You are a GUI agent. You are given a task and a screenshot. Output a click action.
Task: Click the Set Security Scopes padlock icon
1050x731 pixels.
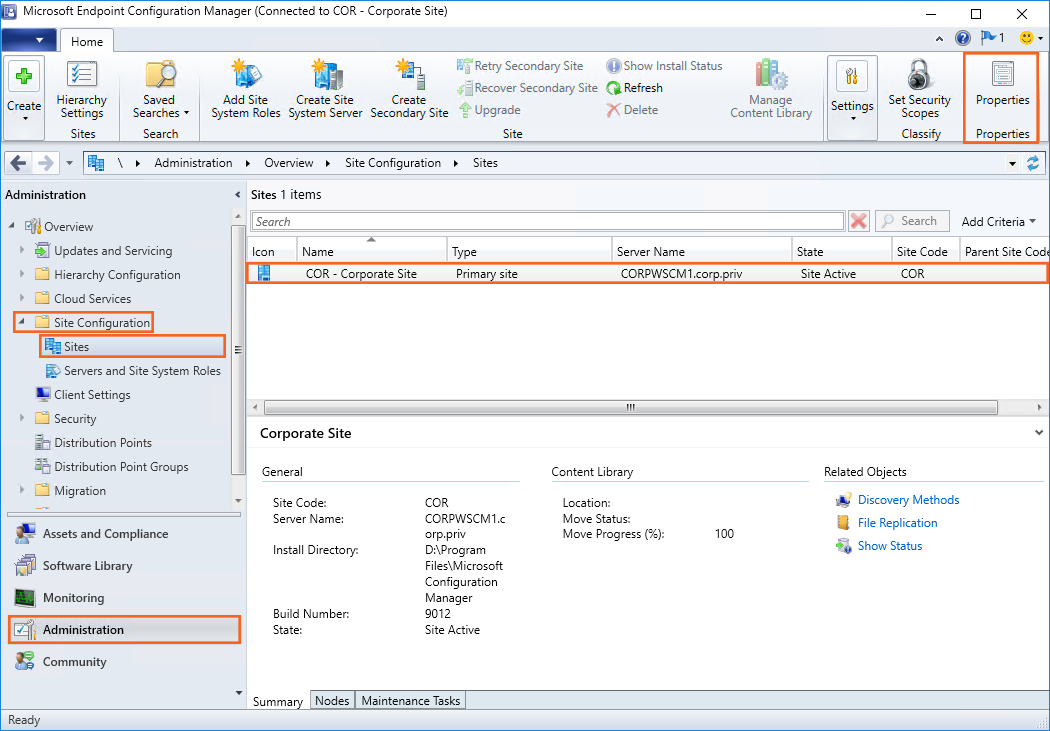click(919, 76)
